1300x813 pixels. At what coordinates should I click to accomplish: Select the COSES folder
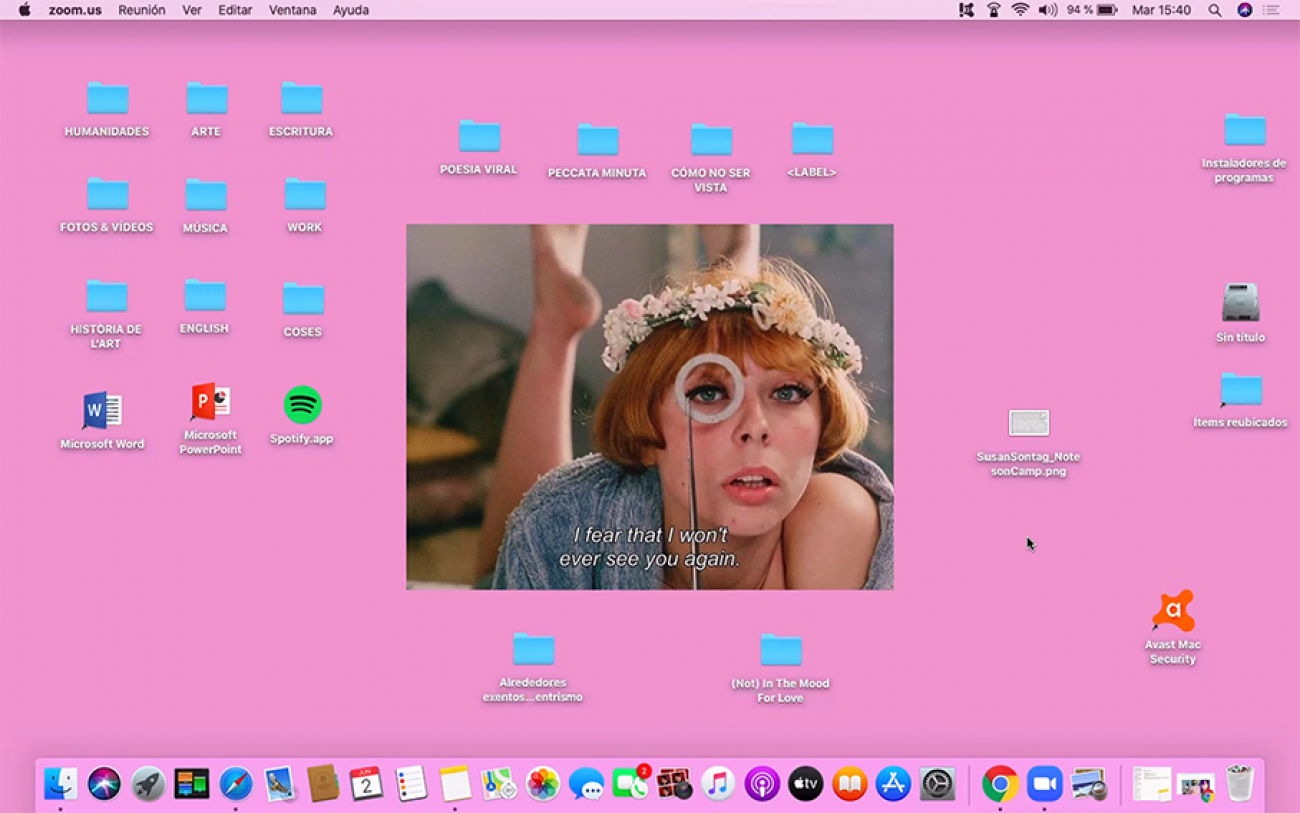[303, 309]
